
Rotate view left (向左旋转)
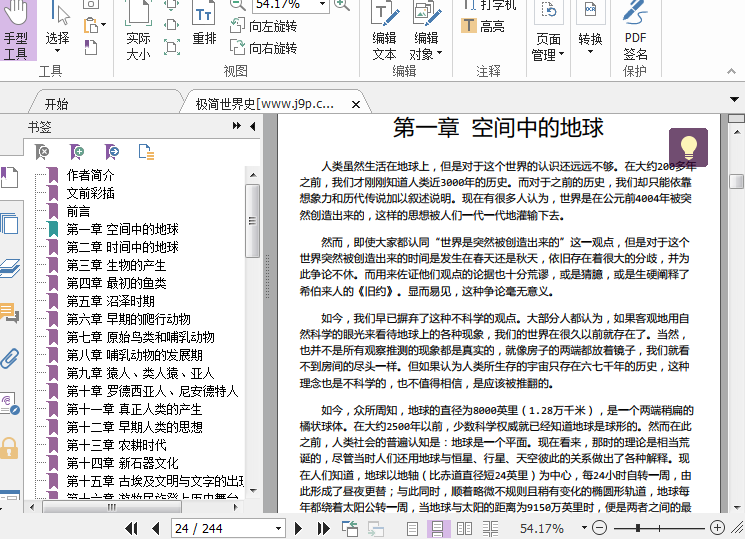(x=264, y=26)
